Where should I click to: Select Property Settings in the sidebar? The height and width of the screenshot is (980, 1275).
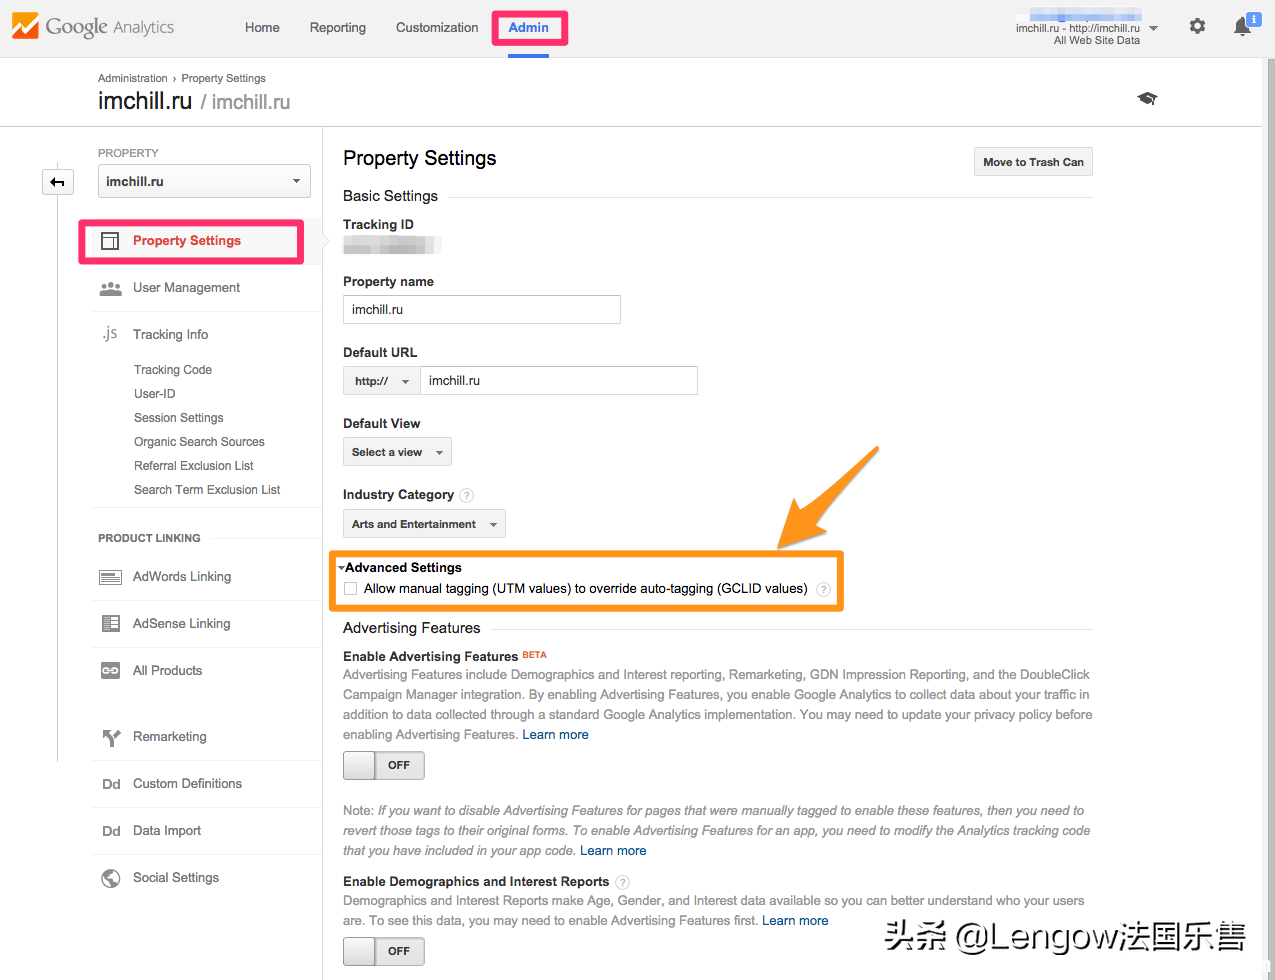(187, 241)
